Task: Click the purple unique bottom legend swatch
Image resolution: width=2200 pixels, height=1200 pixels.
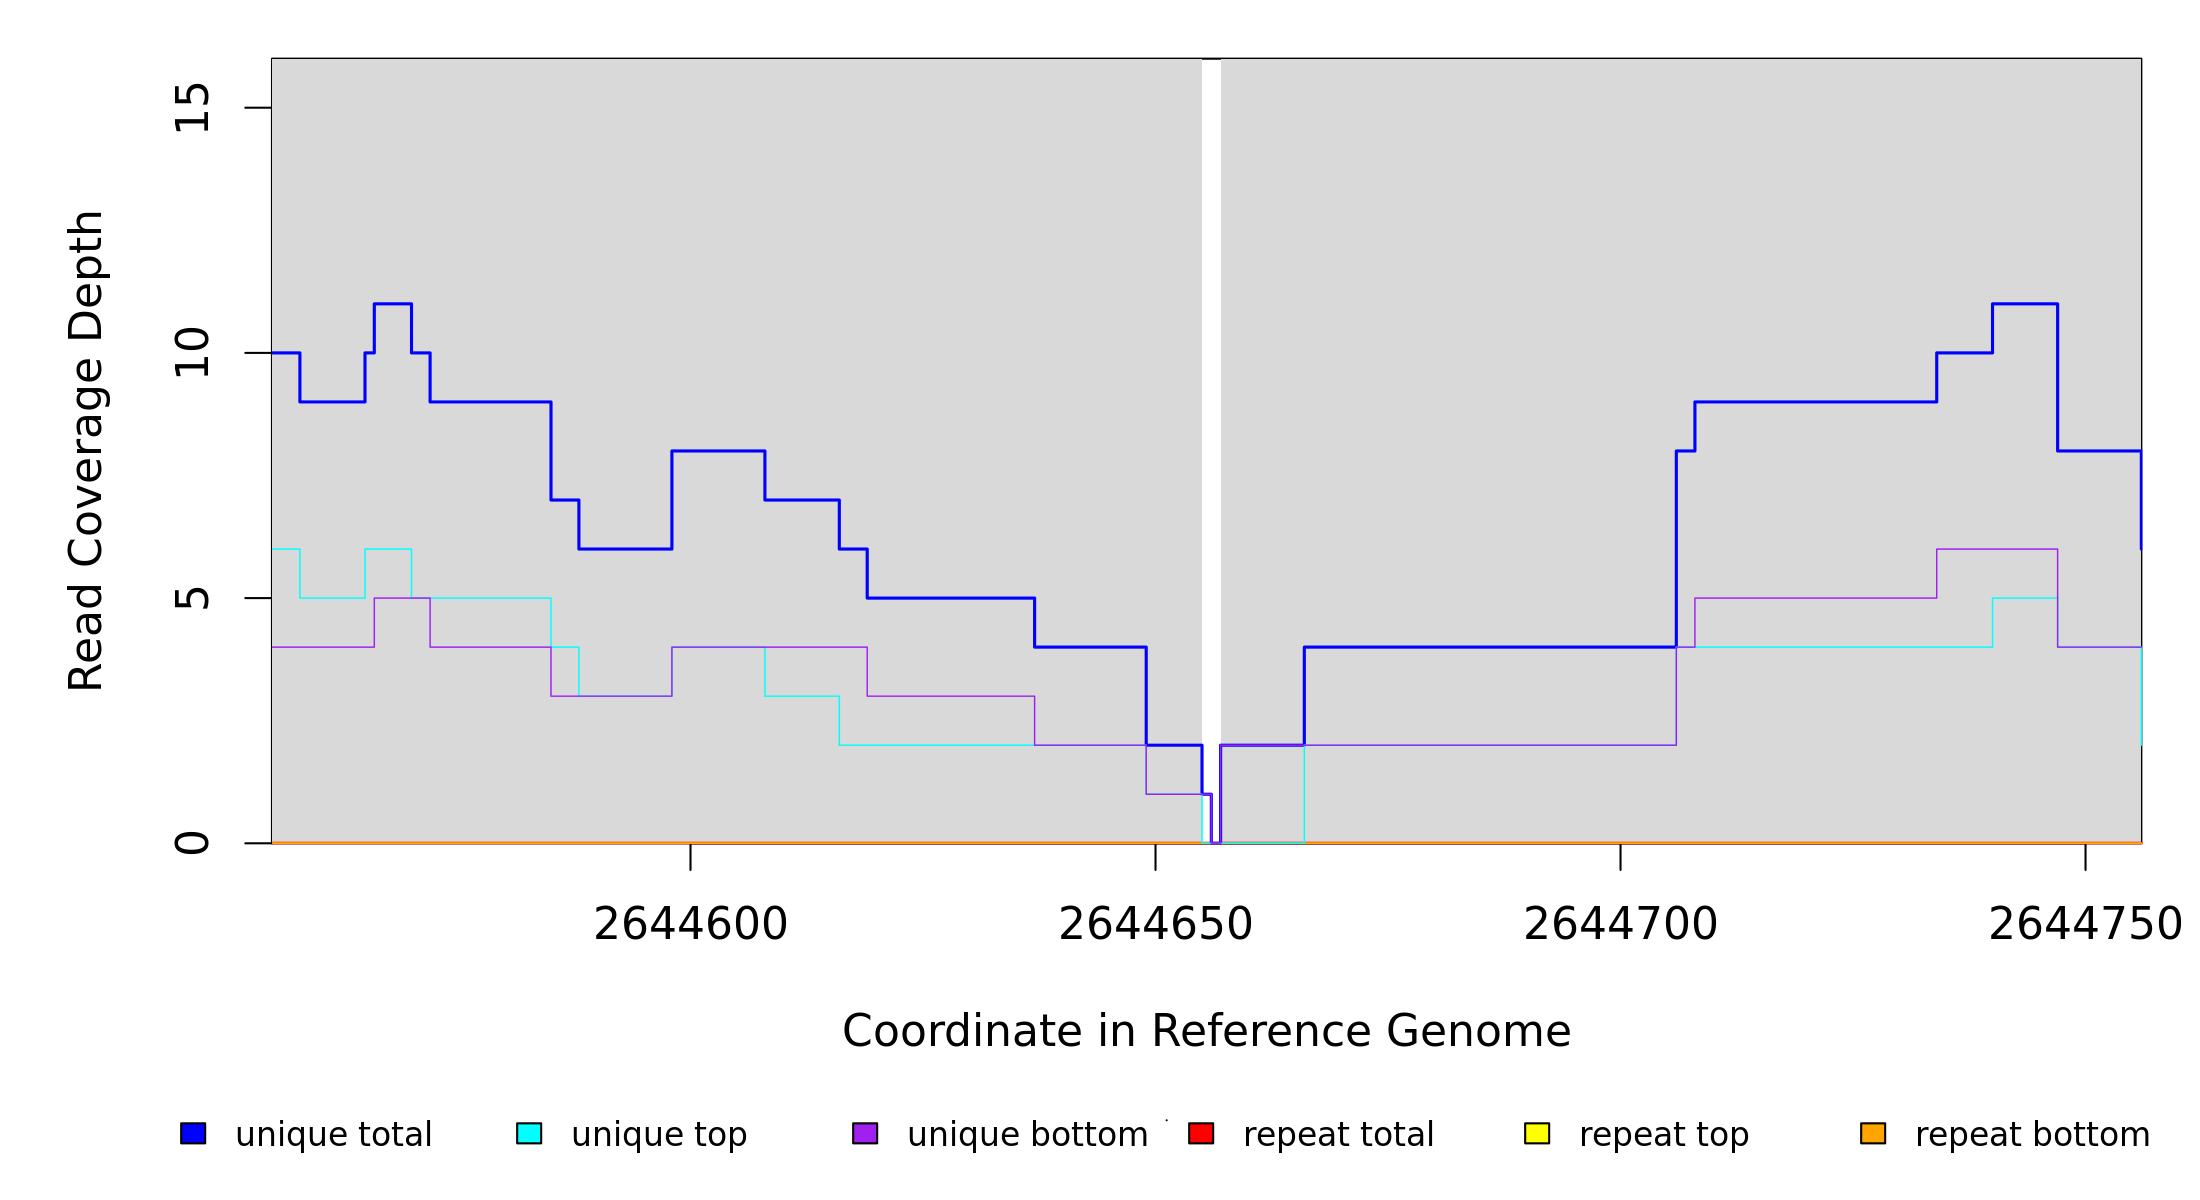Action: pos(865,1133)
